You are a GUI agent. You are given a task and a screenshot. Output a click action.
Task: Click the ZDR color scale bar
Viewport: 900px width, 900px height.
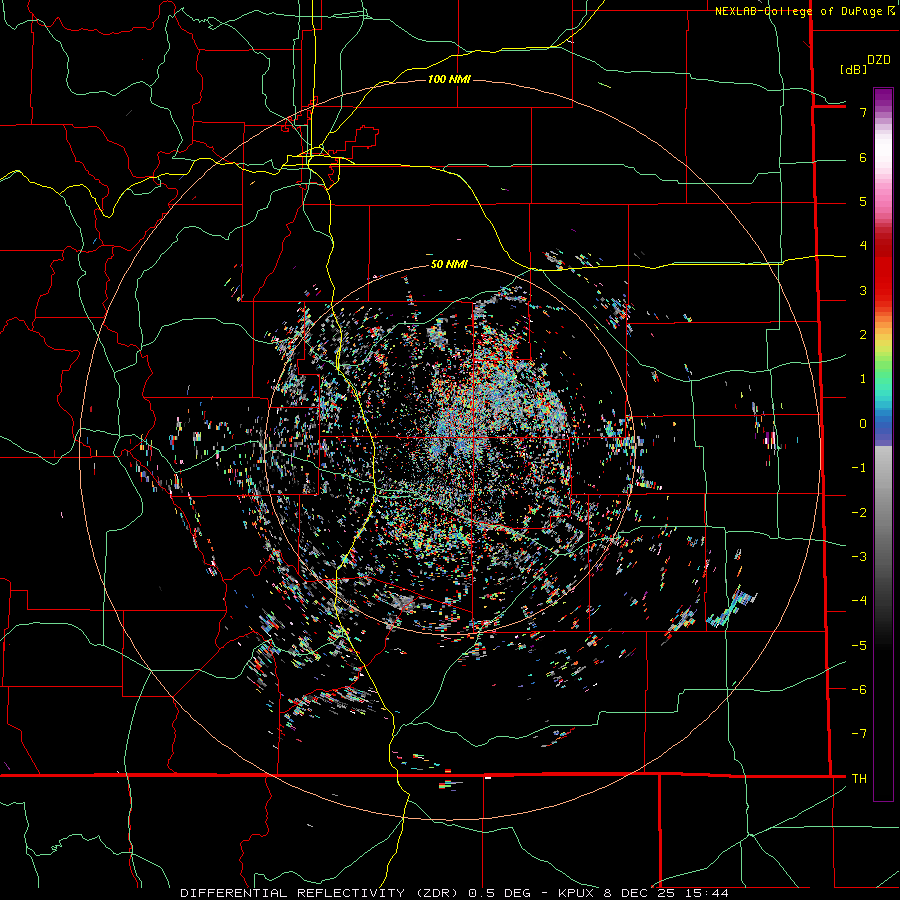coord(883,444)
